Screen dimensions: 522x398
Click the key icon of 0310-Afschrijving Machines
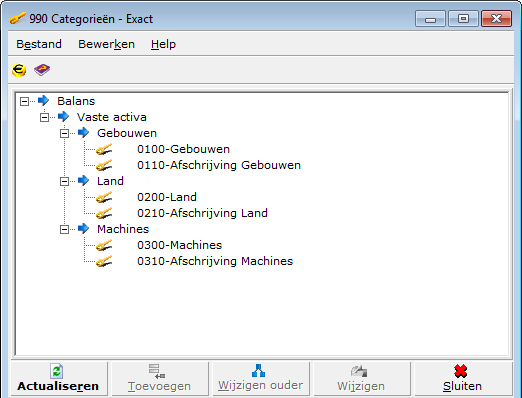104,261
